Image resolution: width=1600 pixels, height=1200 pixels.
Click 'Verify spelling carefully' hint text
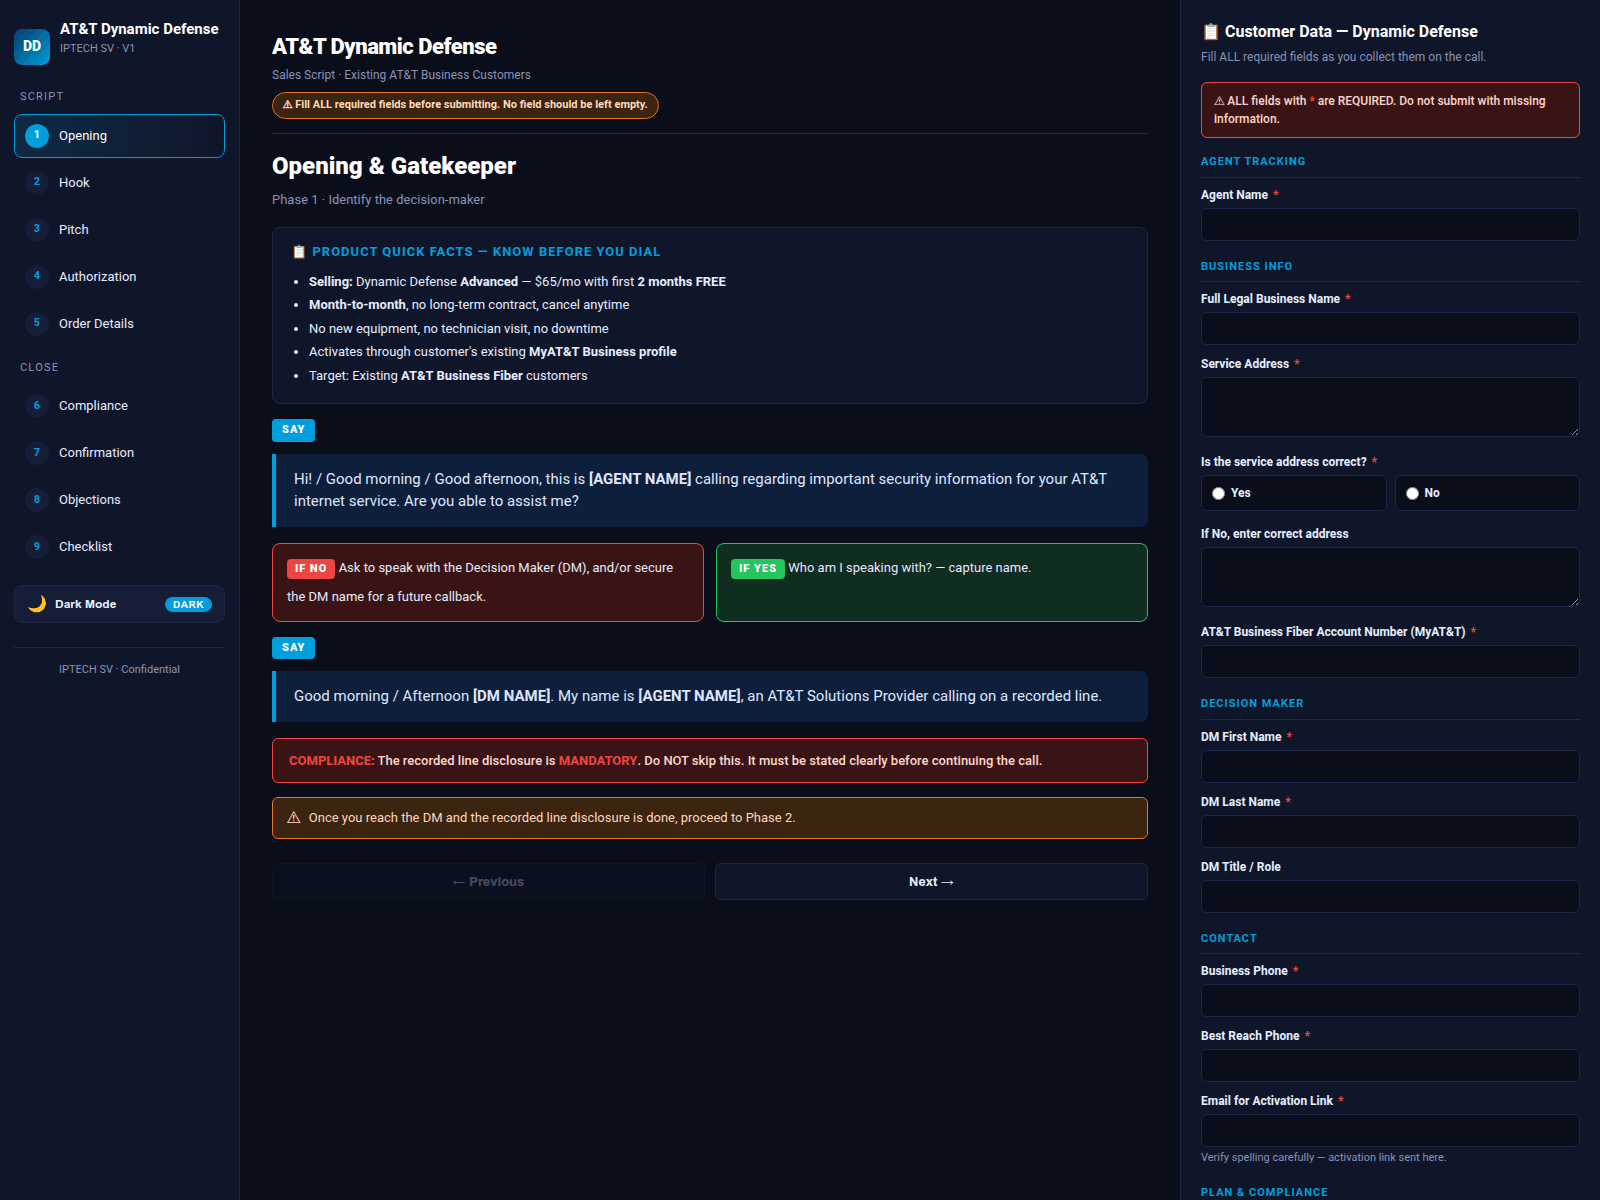coord(1323,1158)
